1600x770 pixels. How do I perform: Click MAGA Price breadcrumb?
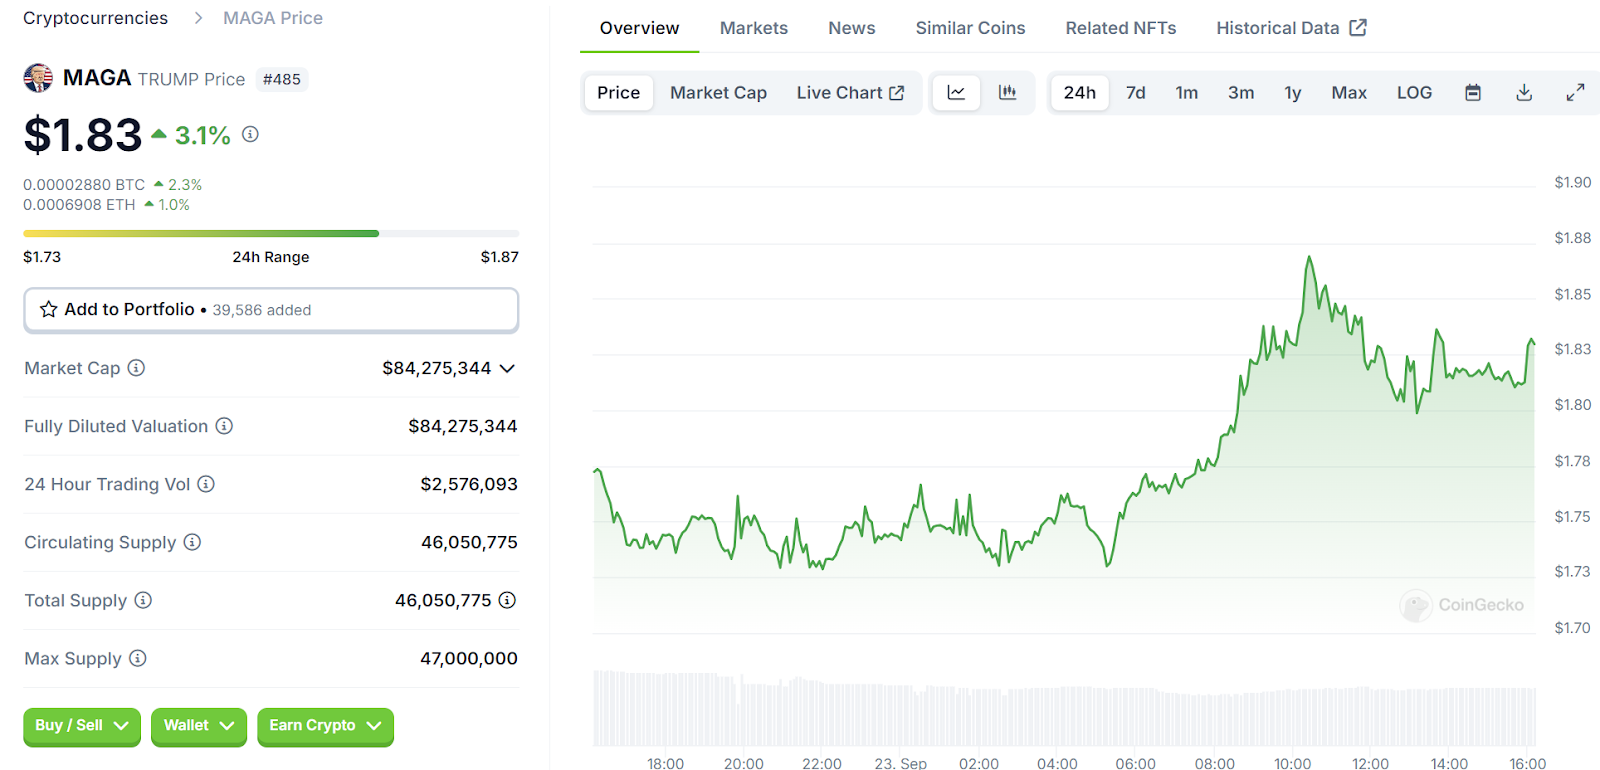click(x=273, y=18)
